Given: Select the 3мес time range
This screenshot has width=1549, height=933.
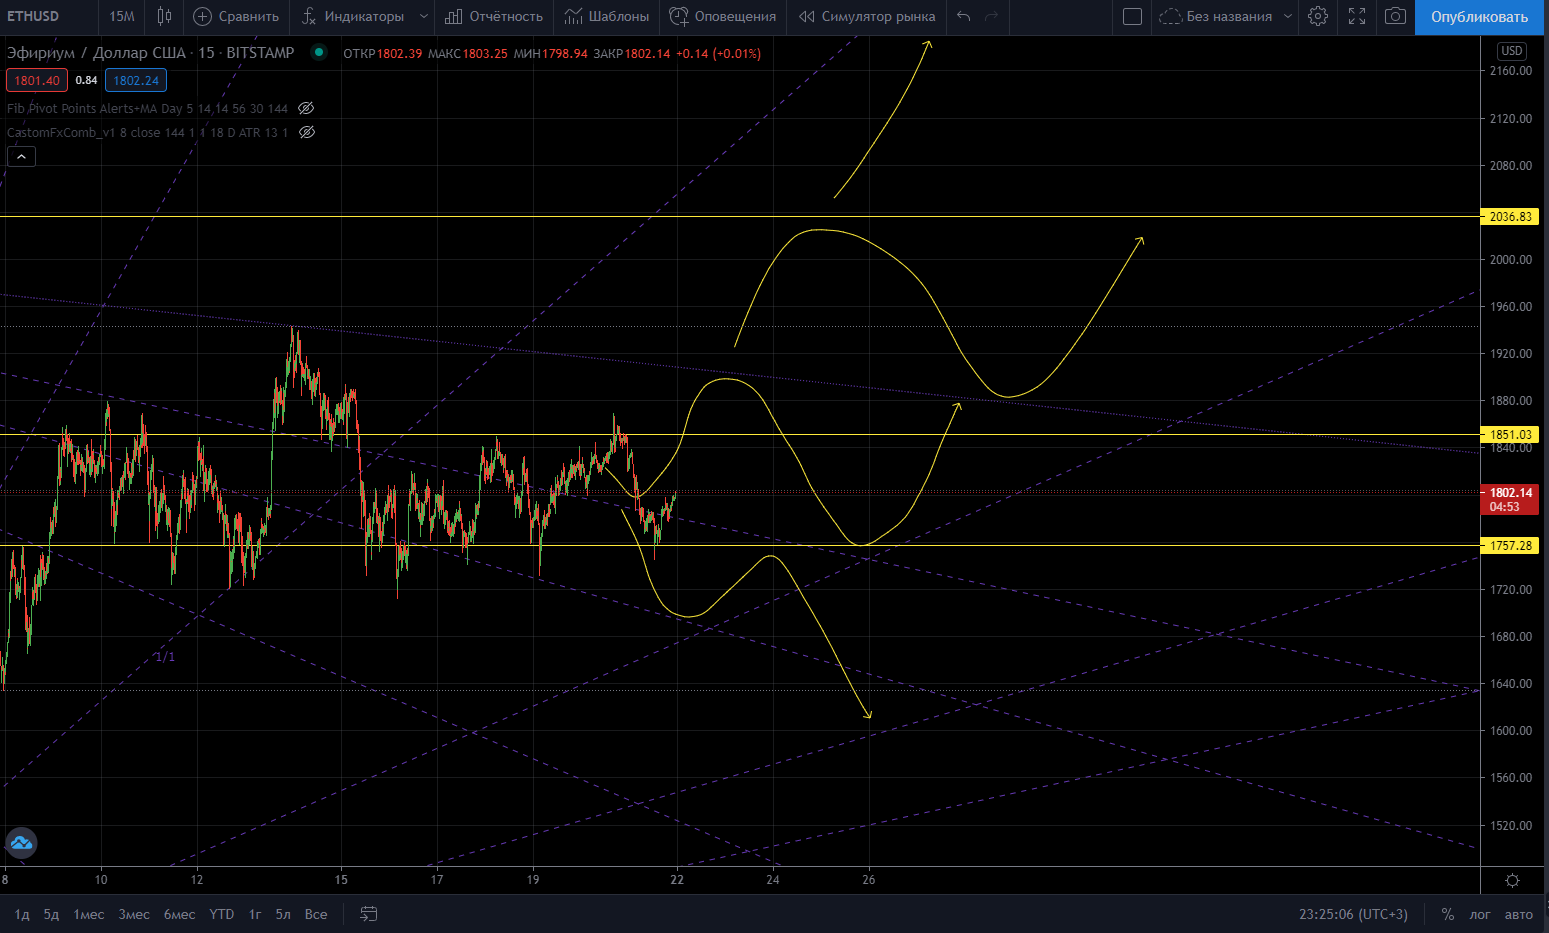Looking at the screenshot, I should [x=134, y=914].
